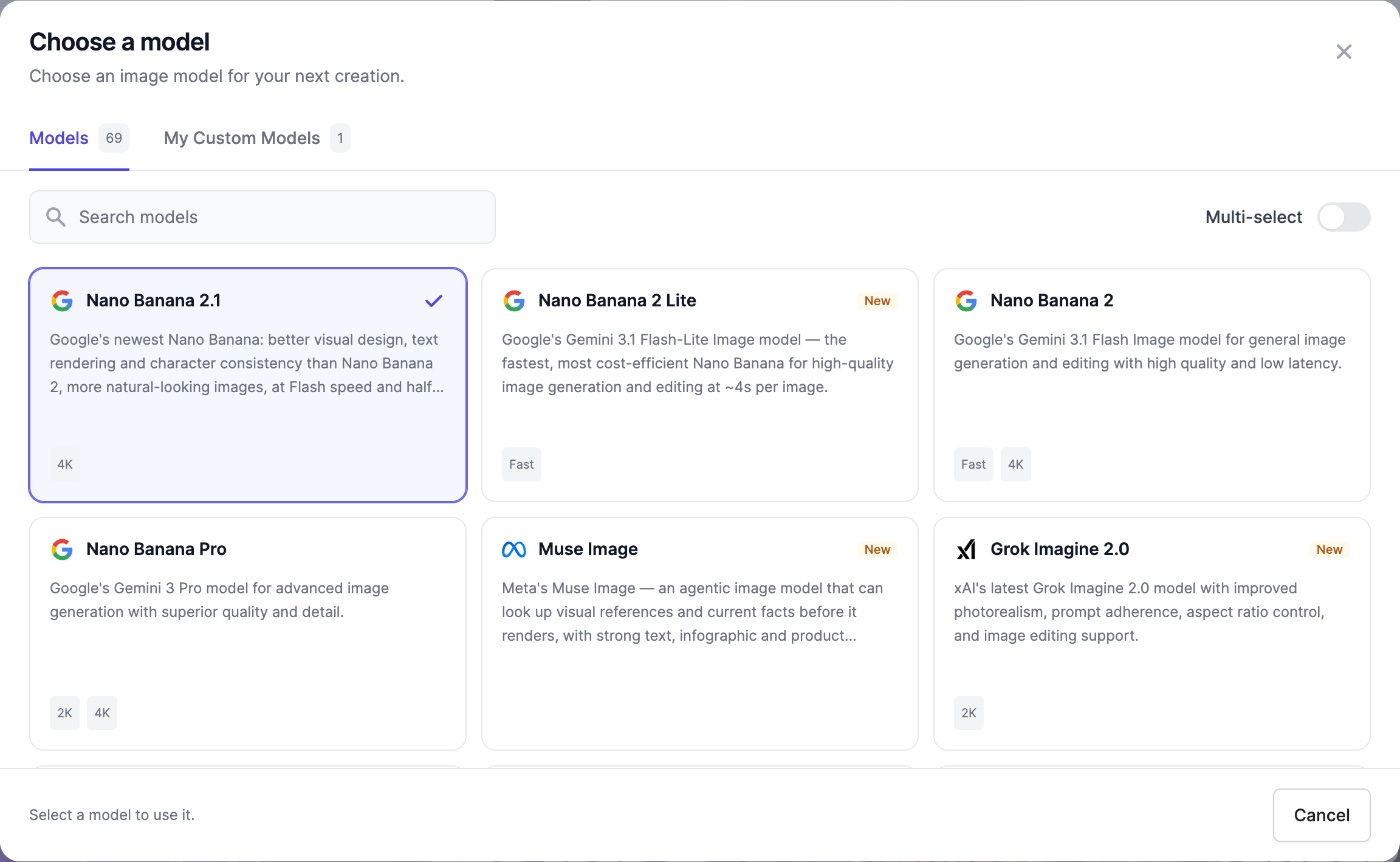The image size is (1400, 862).
Task: Click the 4K tag on Nano Banana Pro
Action: (102, 714)
